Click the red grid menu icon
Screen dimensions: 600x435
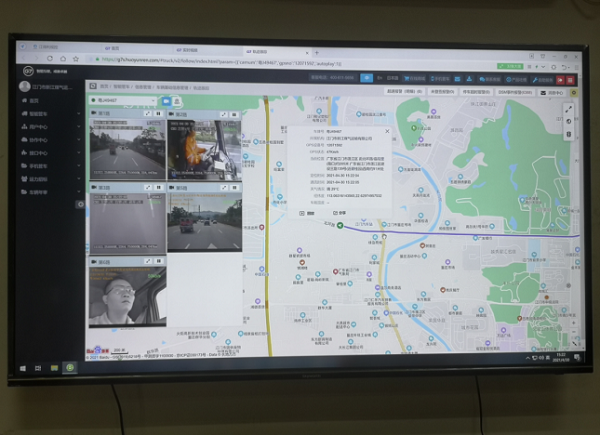(x=570, y=80)
